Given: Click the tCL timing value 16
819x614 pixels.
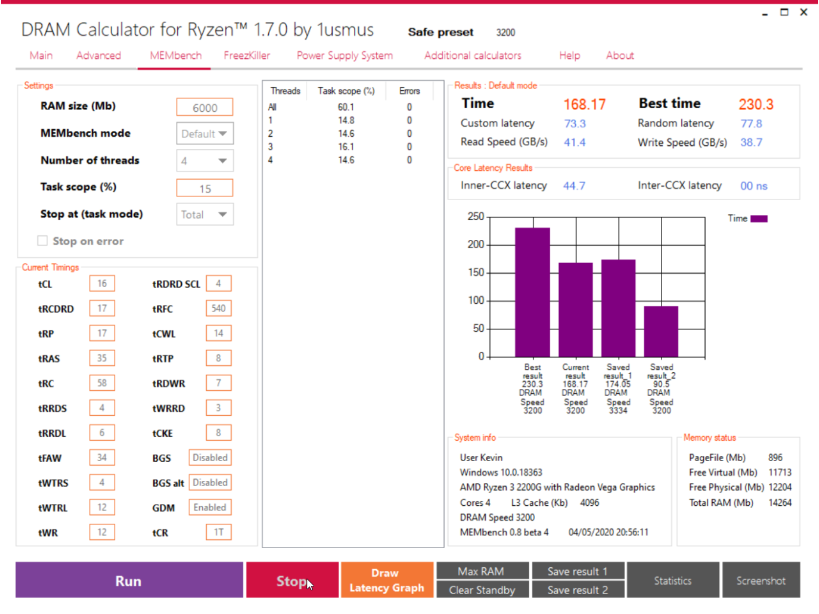Looking at the screenshot, I should pos(102,284).
